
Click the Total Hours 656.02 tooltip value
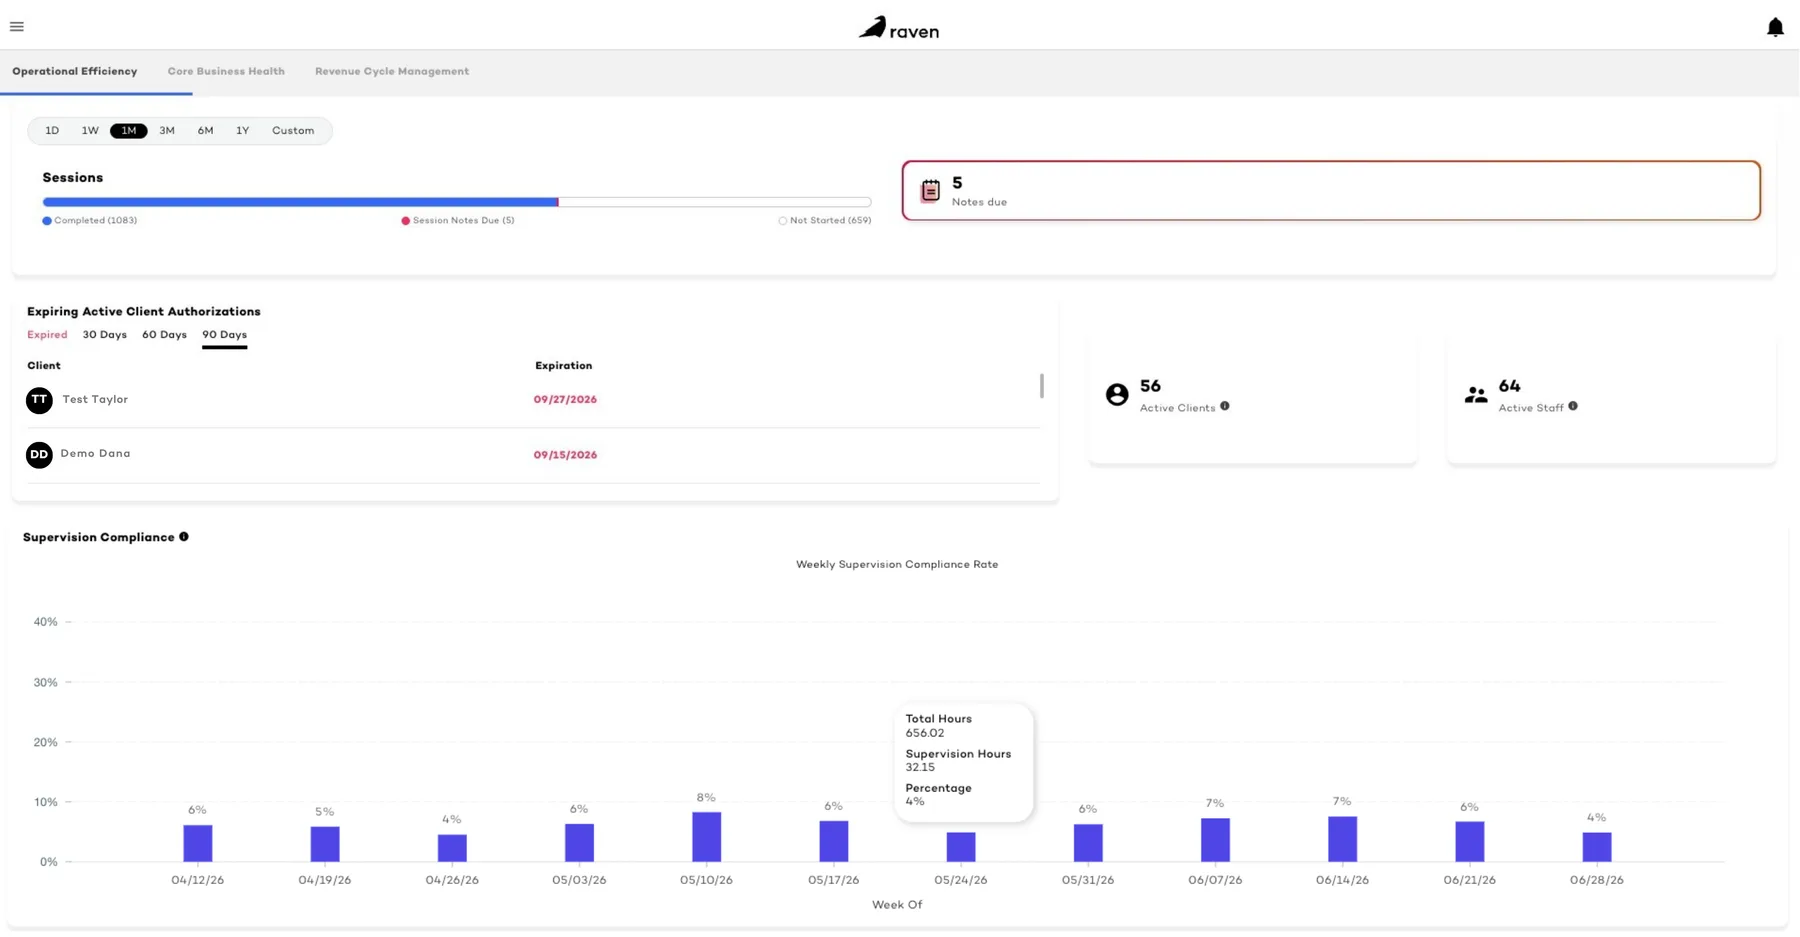click(925, 733)
